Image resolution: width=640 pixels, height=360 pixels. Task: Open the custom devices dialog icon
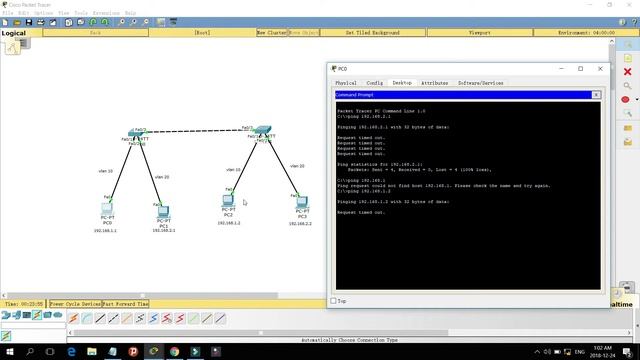coord(173,22)
